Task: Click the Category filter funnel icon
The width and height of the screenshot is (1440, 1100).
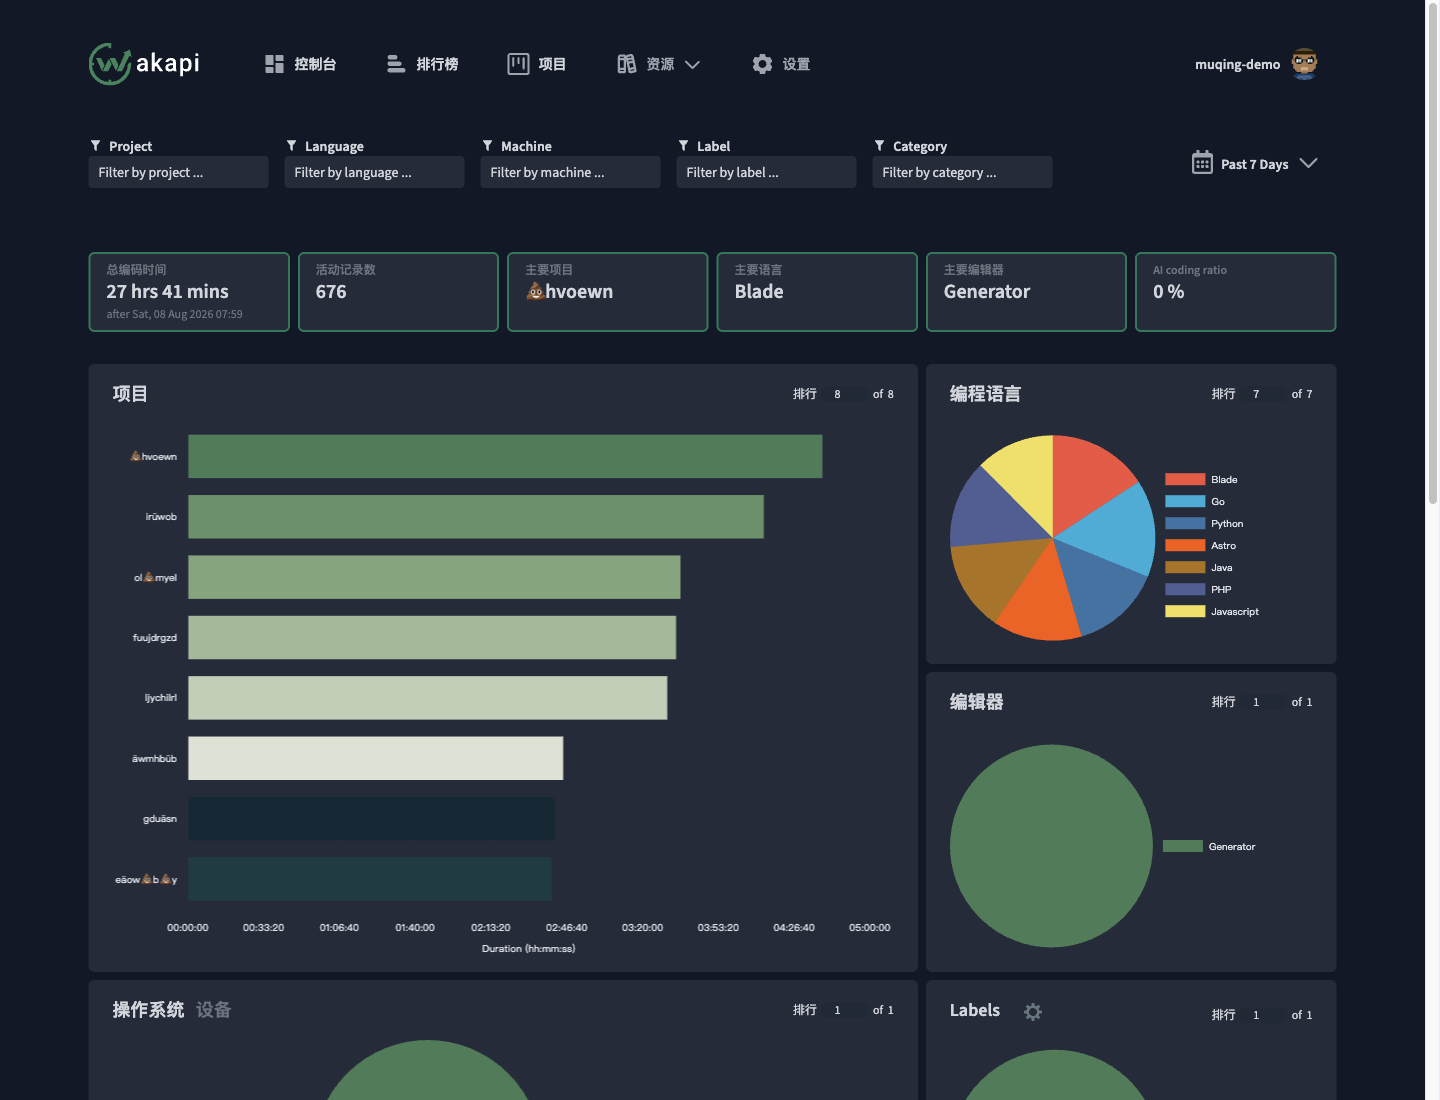Action: 880,146
